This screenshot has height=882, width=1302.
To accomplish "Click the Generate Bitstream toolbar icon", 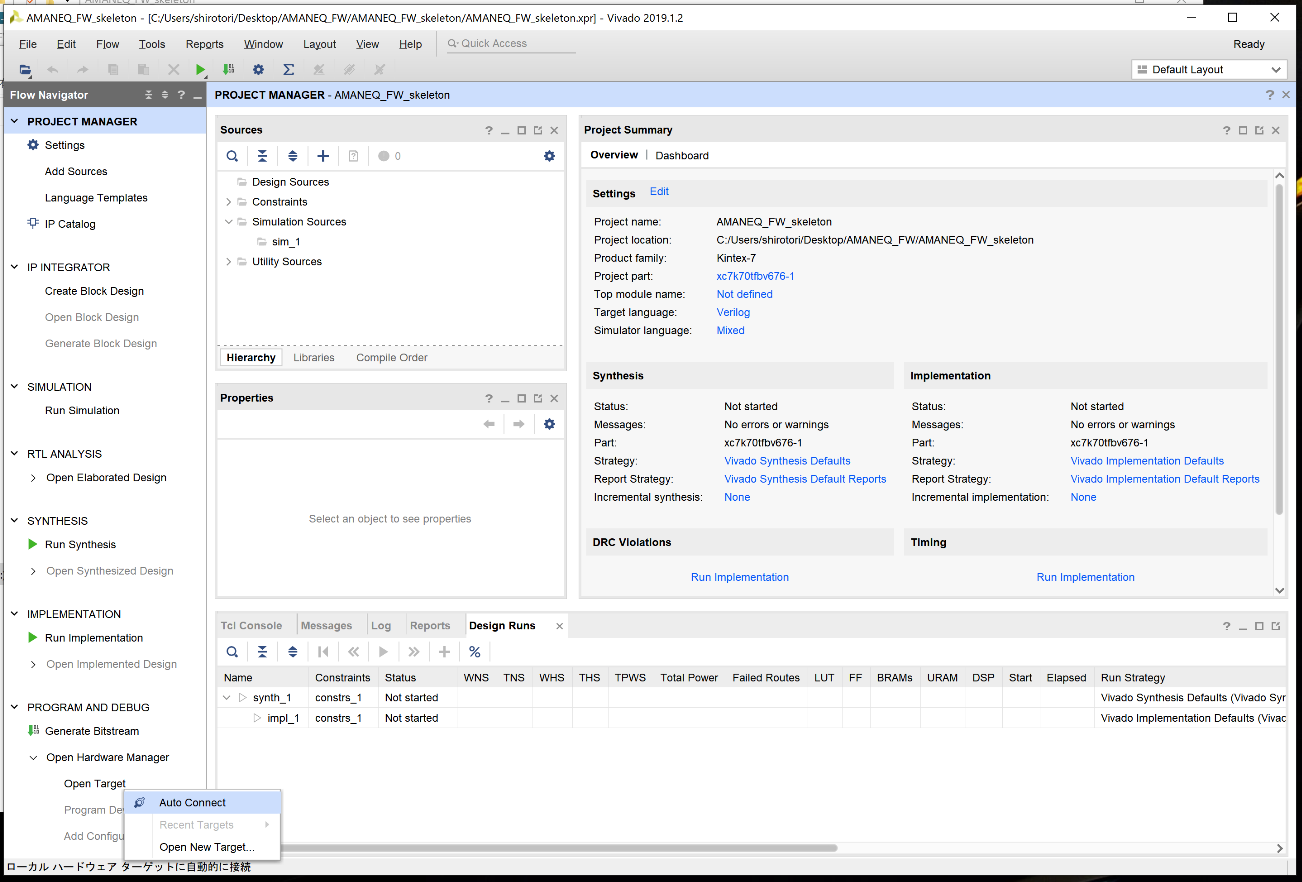I will (229, 70).
